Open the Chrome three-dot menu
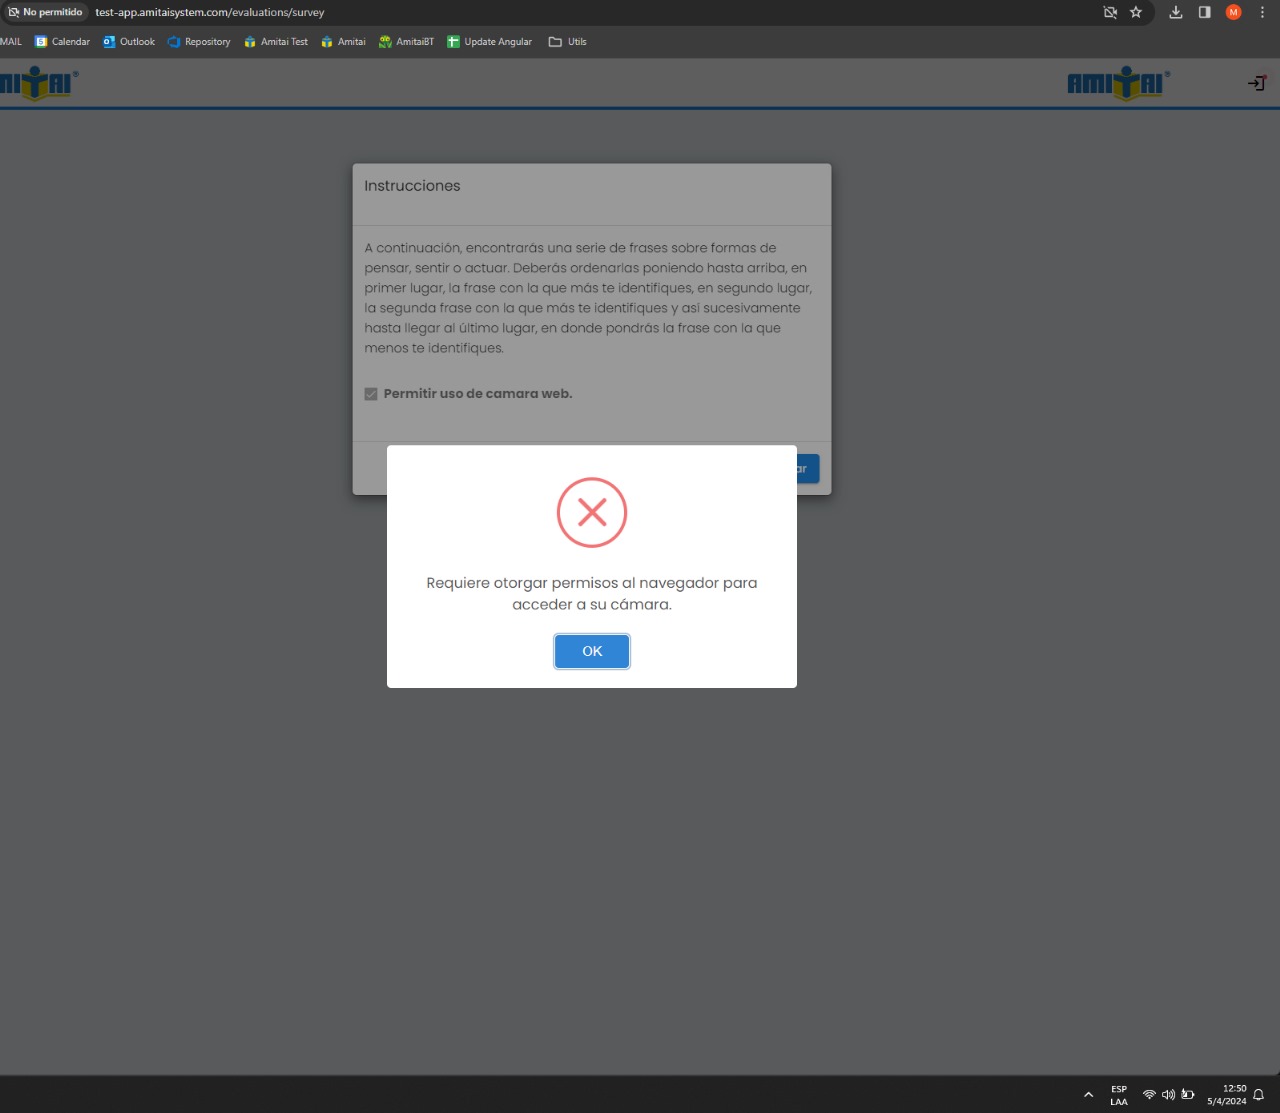The width and height of the screenshot is (1280, 1113). (x=1262, y=13)
